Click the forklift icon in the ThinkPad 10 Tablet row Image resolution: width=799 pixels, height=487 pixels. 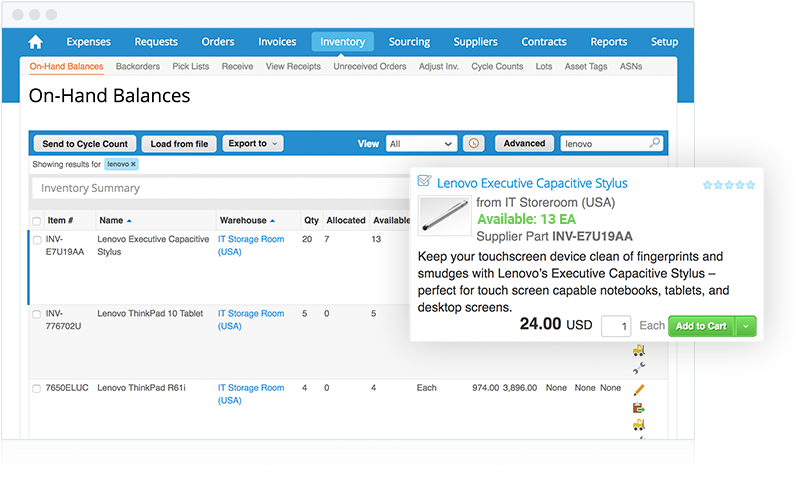638,350
